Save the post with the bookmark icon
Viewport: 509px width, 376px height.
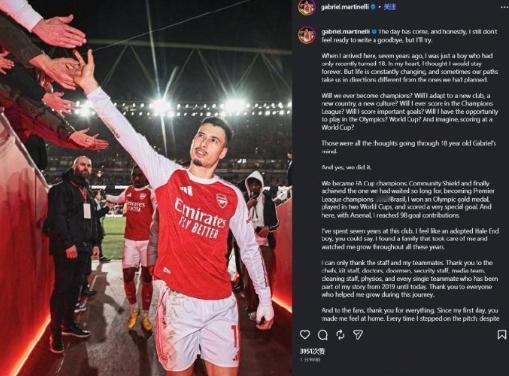502,335
